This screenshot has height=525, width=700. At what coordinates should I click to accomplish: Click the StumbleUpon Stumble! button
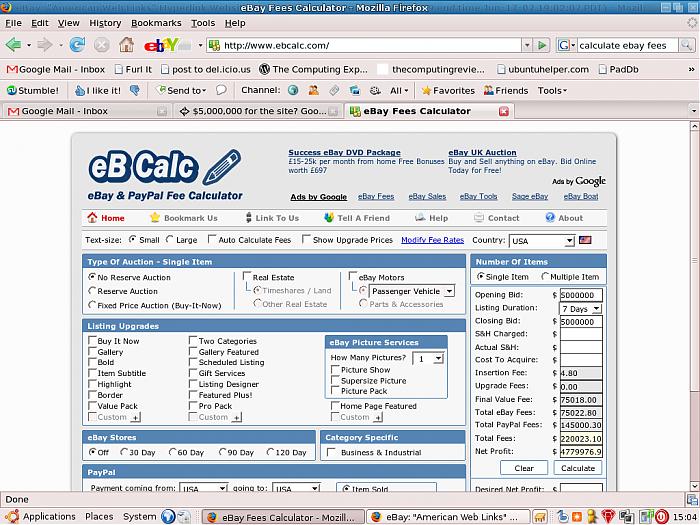[x=33, y=91]
